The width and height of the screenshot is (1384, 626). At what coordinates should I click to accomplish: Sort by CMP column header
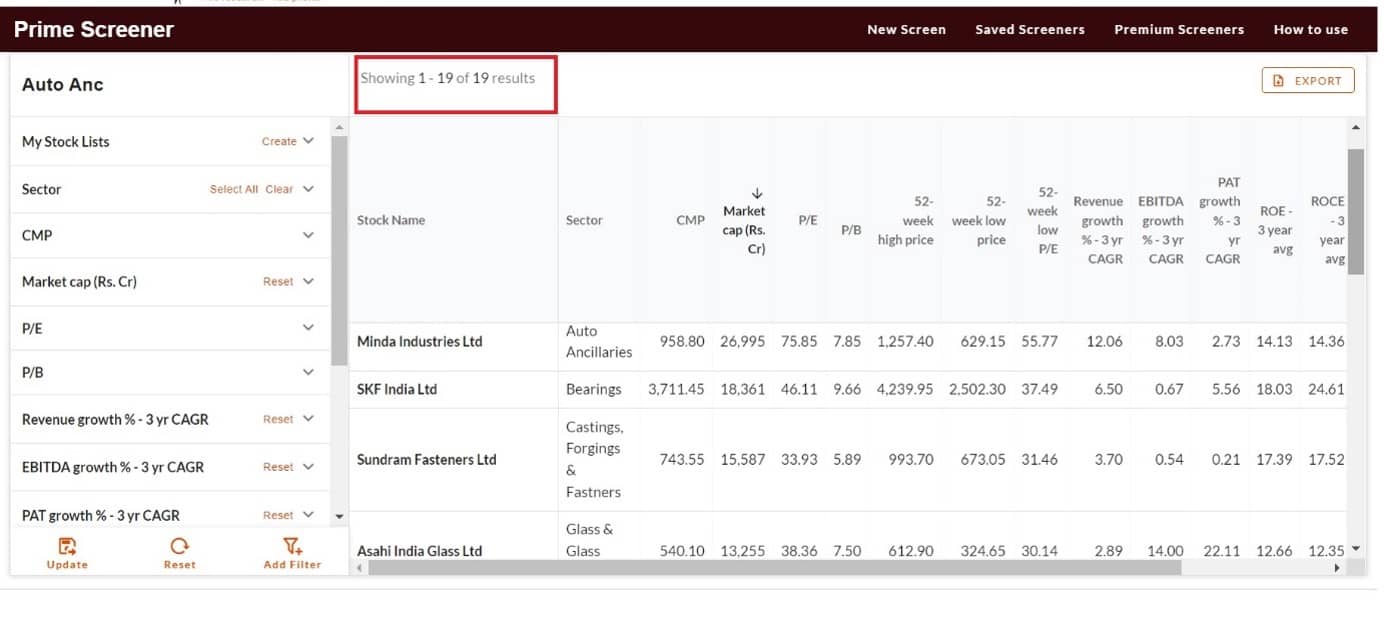690,220
